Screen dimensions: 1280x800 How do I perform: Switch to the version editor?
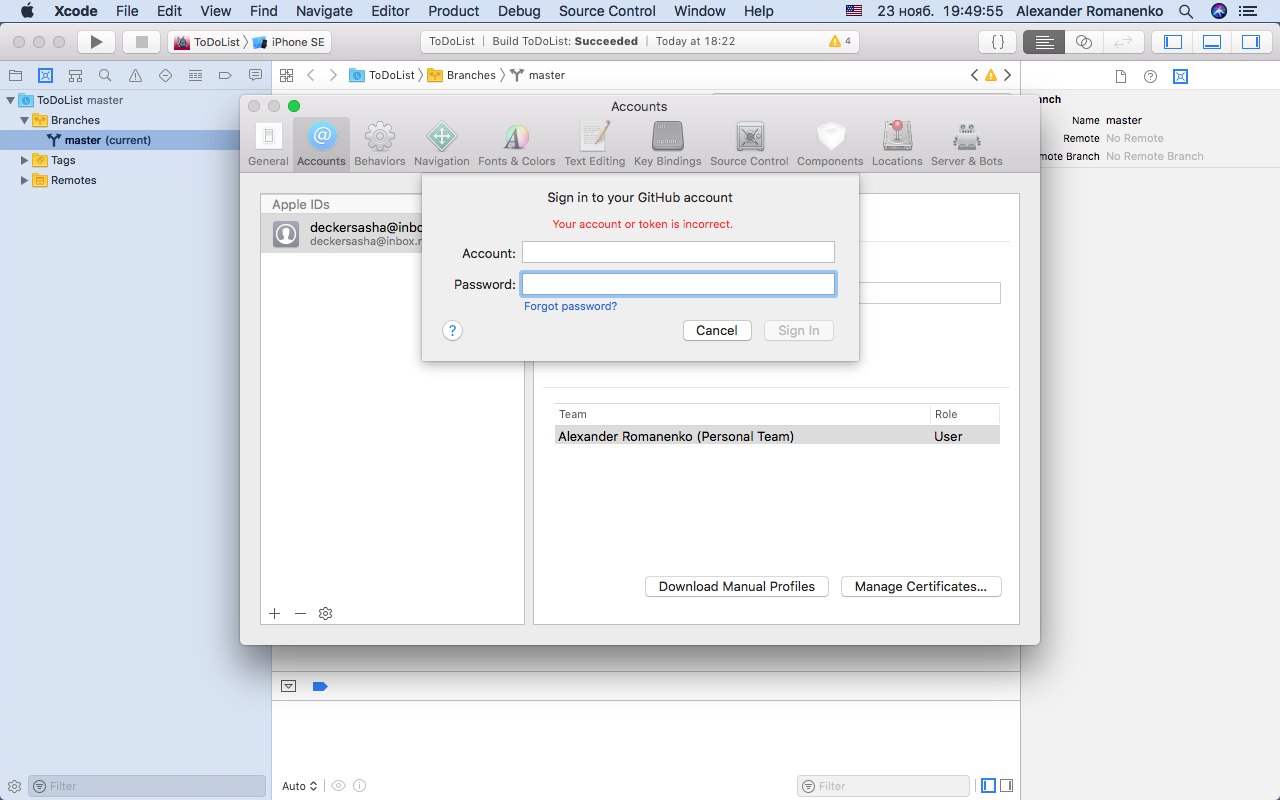pos(1122,42)
